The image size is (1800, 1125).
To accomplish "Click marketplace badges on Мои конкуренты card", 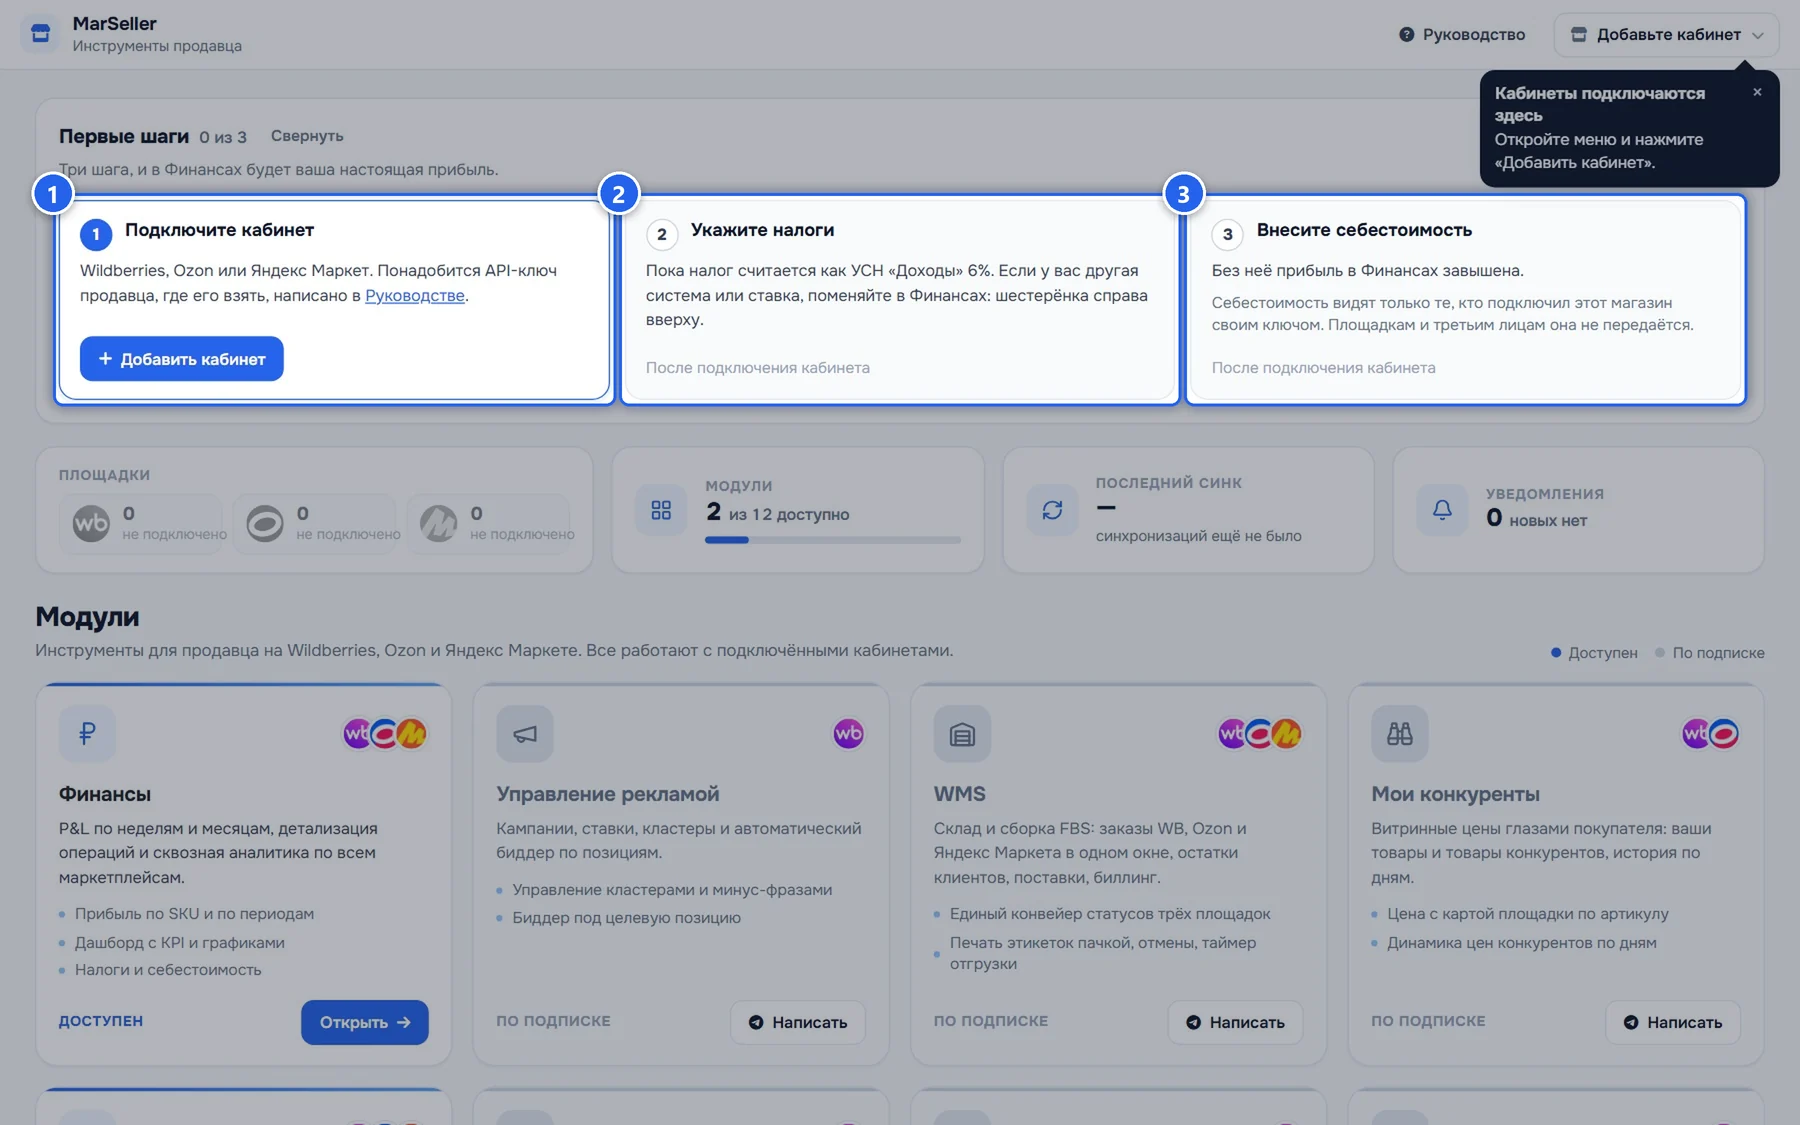I will click(1710, 733).
